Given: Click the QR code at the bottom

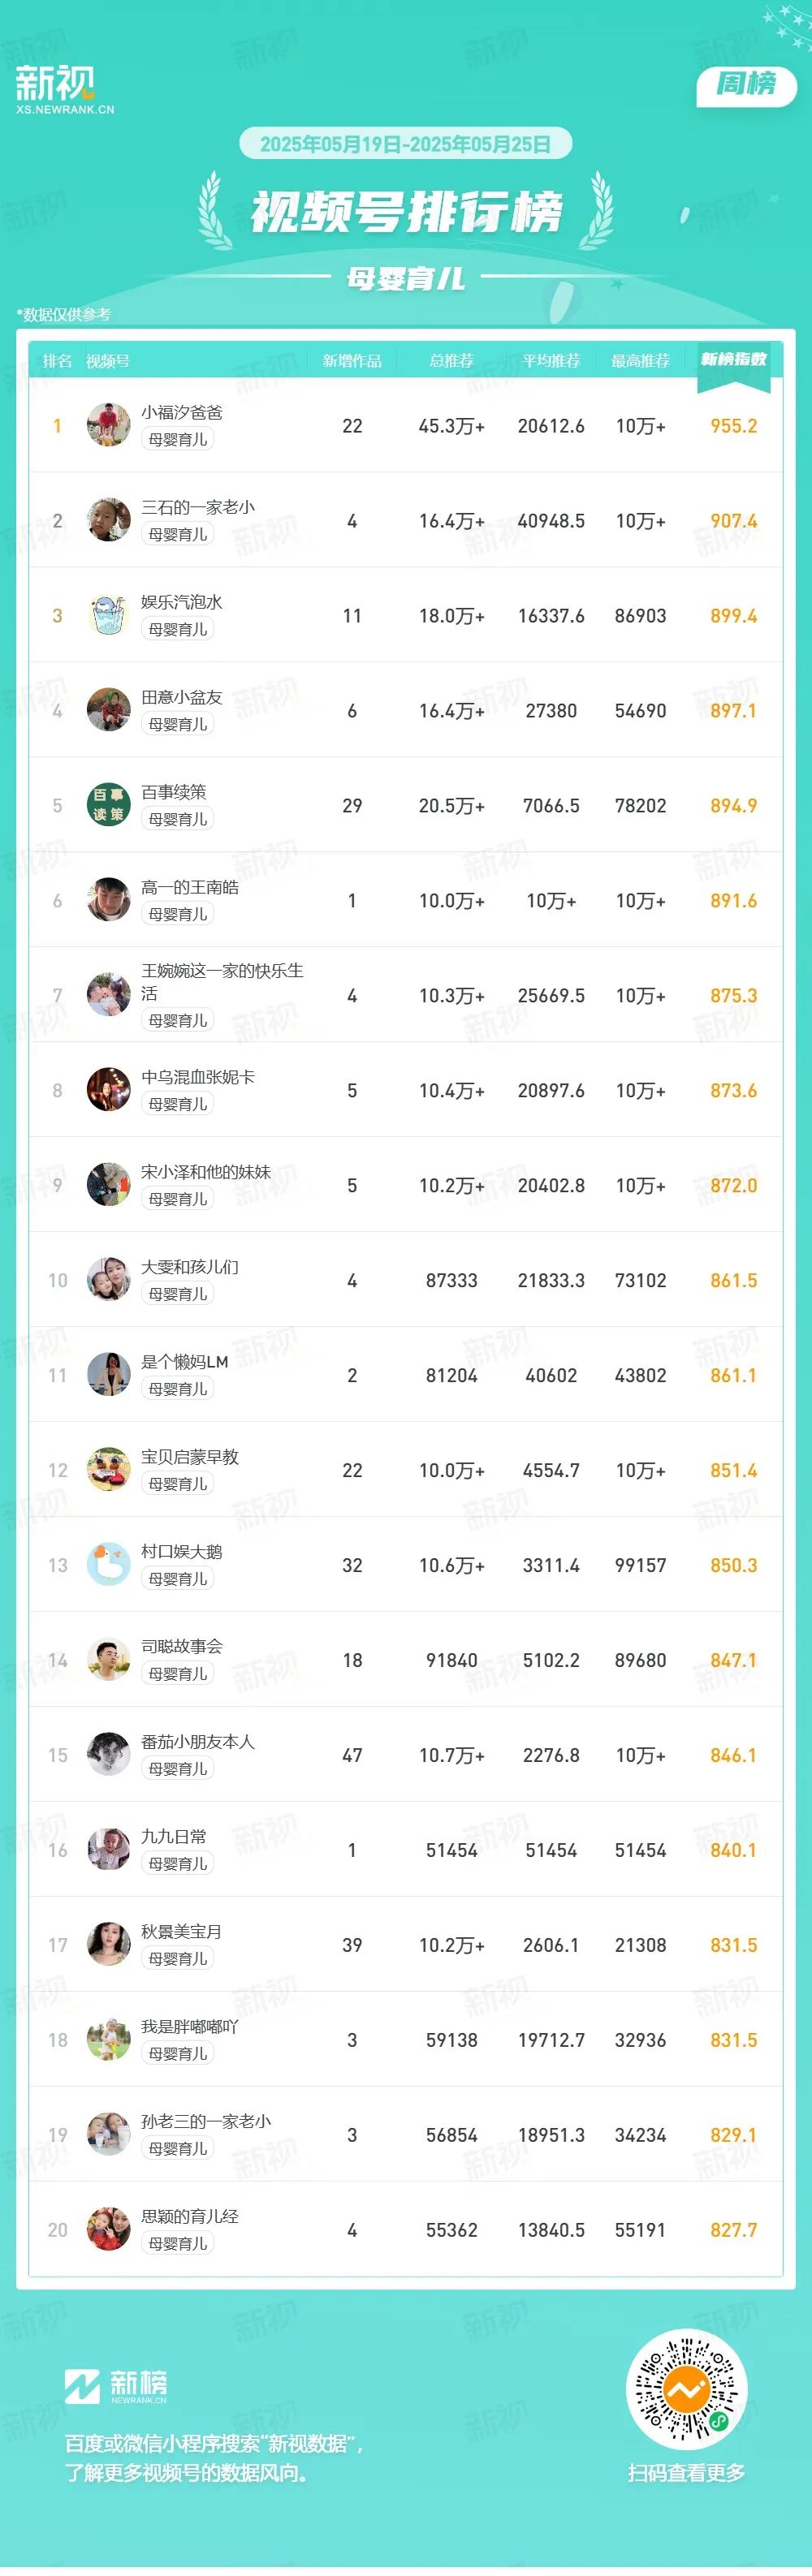Looking at the screenshot, I should pyautogui.click(x=686, y=2392).
